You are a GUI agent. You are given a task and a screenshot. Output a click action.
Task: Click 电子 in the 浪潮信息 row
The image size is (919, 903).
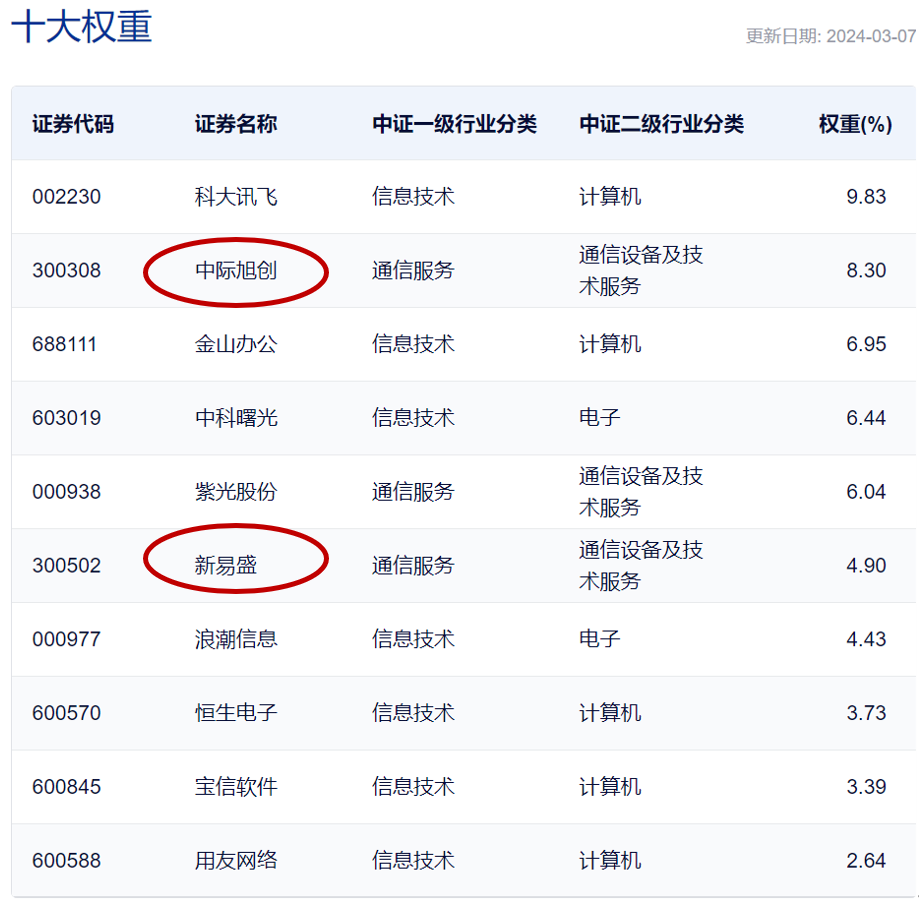pyautogui.click(x=599, y=639)
